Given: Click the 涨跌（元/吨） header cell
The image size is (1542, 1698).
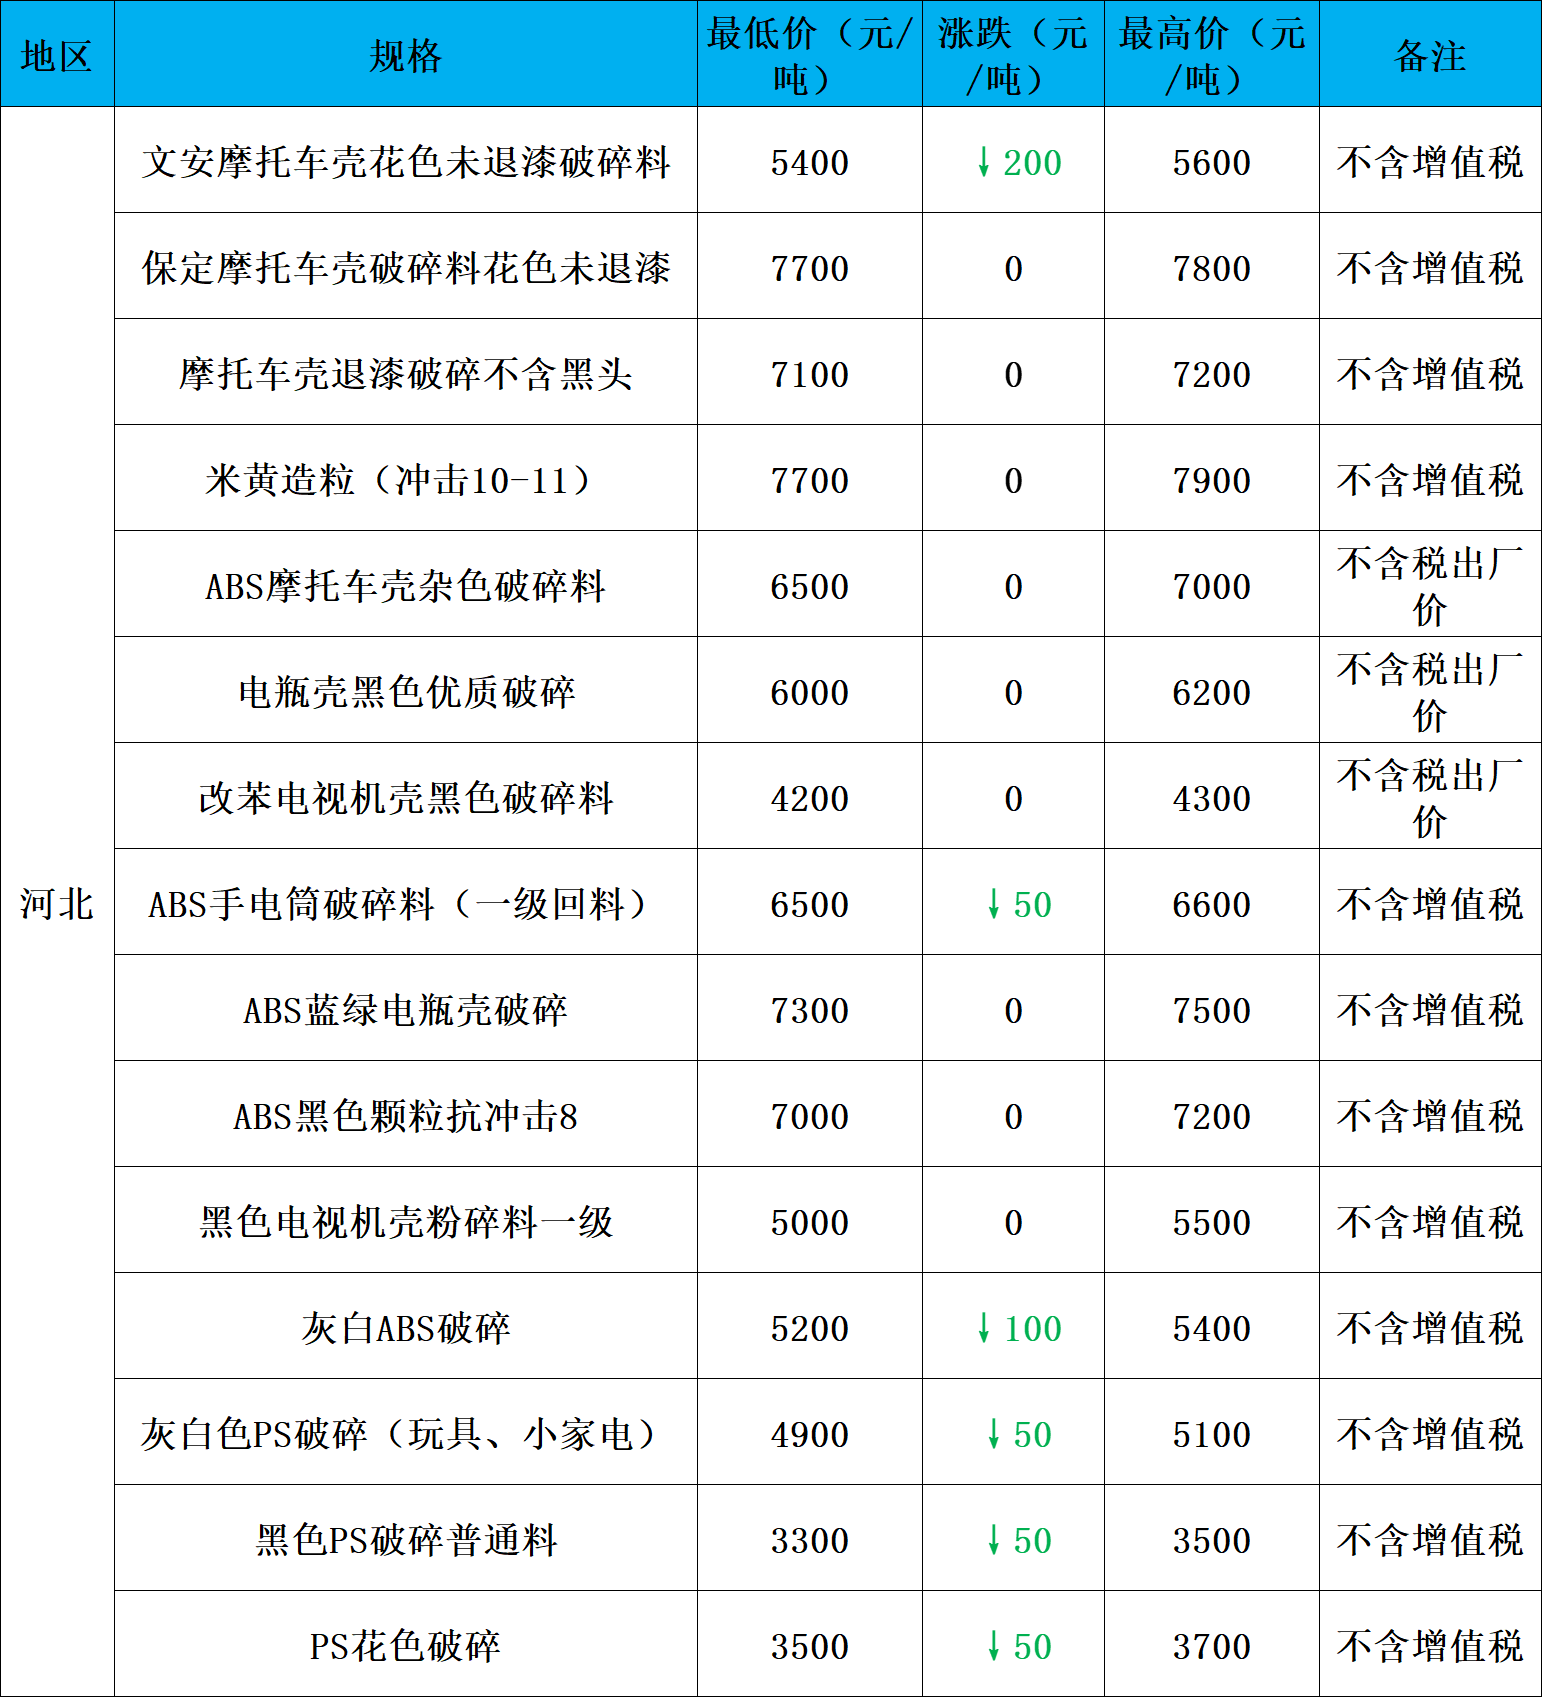Looking at the screenshot, I should [1012, 55].
